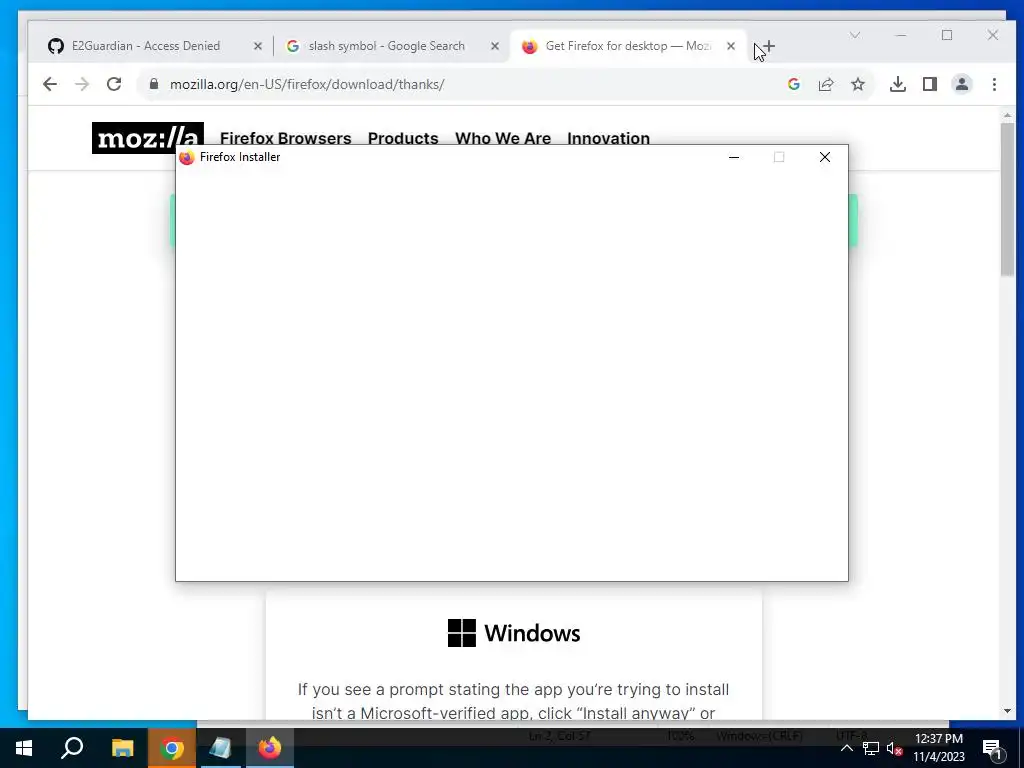This screenshot has height=768, width=1024.
Task: Open Notepad taskbar icon
Action: [221, 748]
